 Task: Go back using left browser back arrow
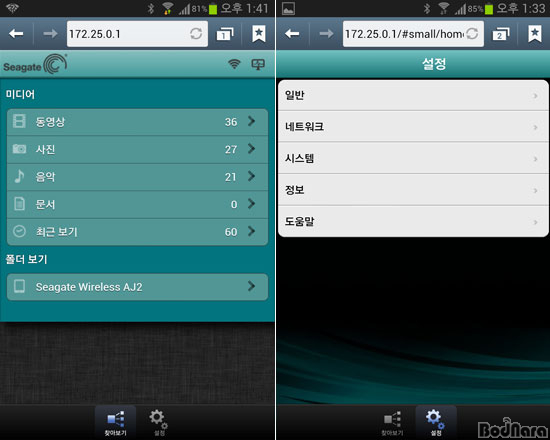click(16, 34)
